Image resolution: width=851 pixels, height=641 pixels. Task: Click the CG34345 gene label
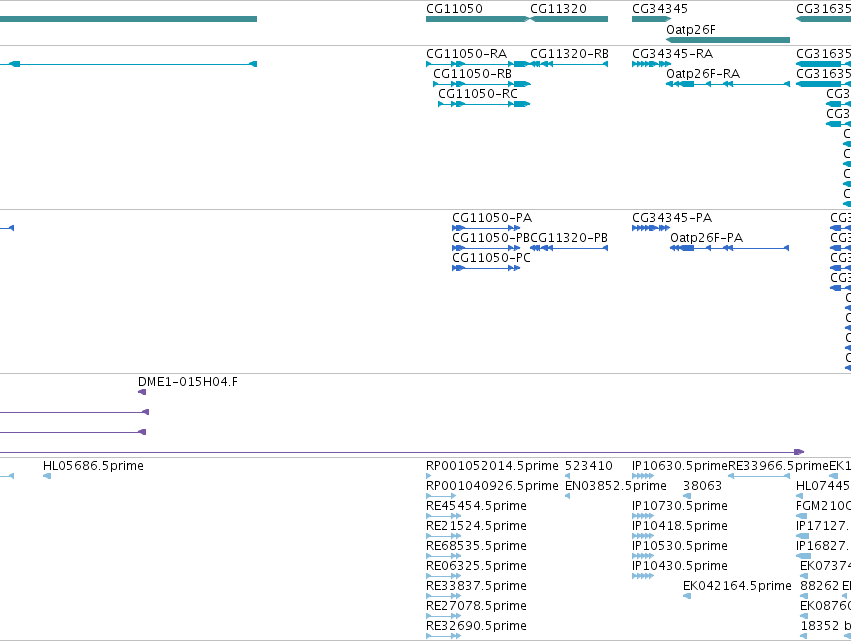pos(659,9)
